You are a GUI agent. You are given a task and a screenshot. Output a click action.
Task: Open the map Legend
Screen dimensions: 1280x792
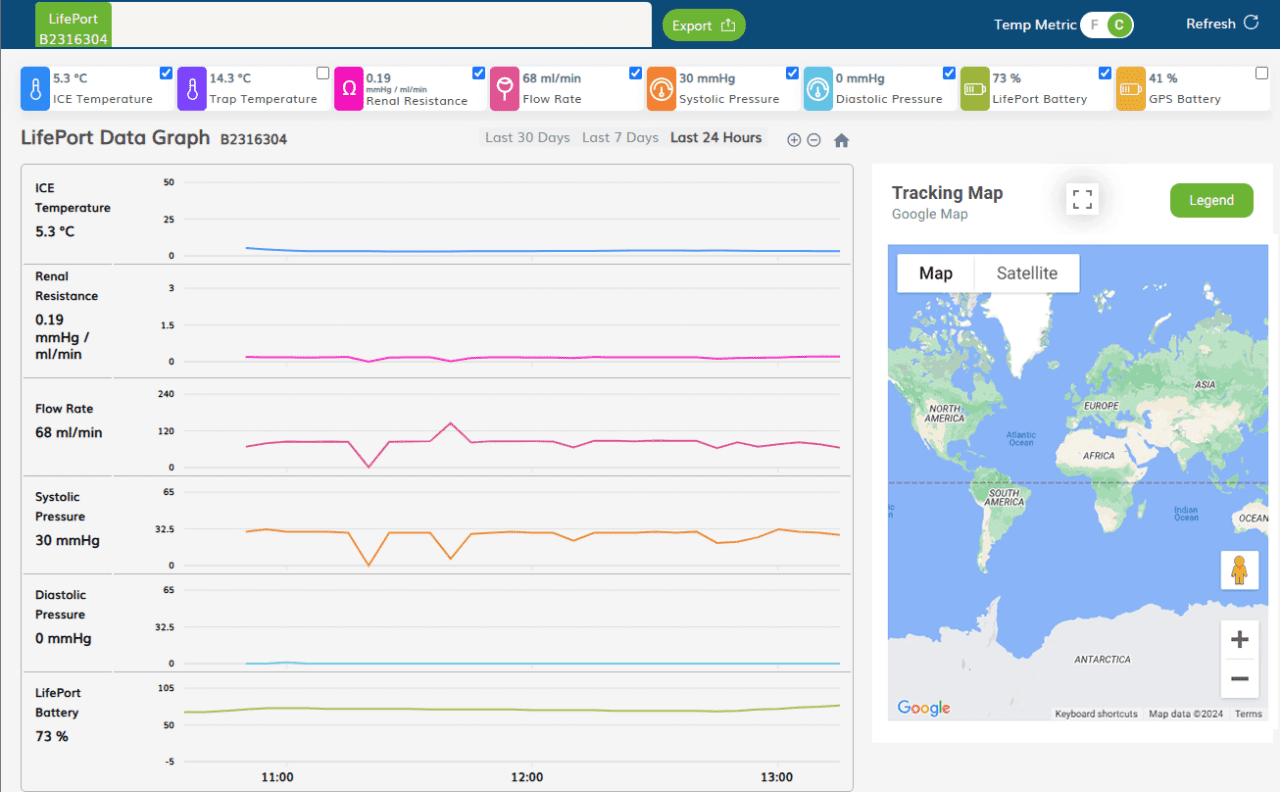pos(1211,200)
